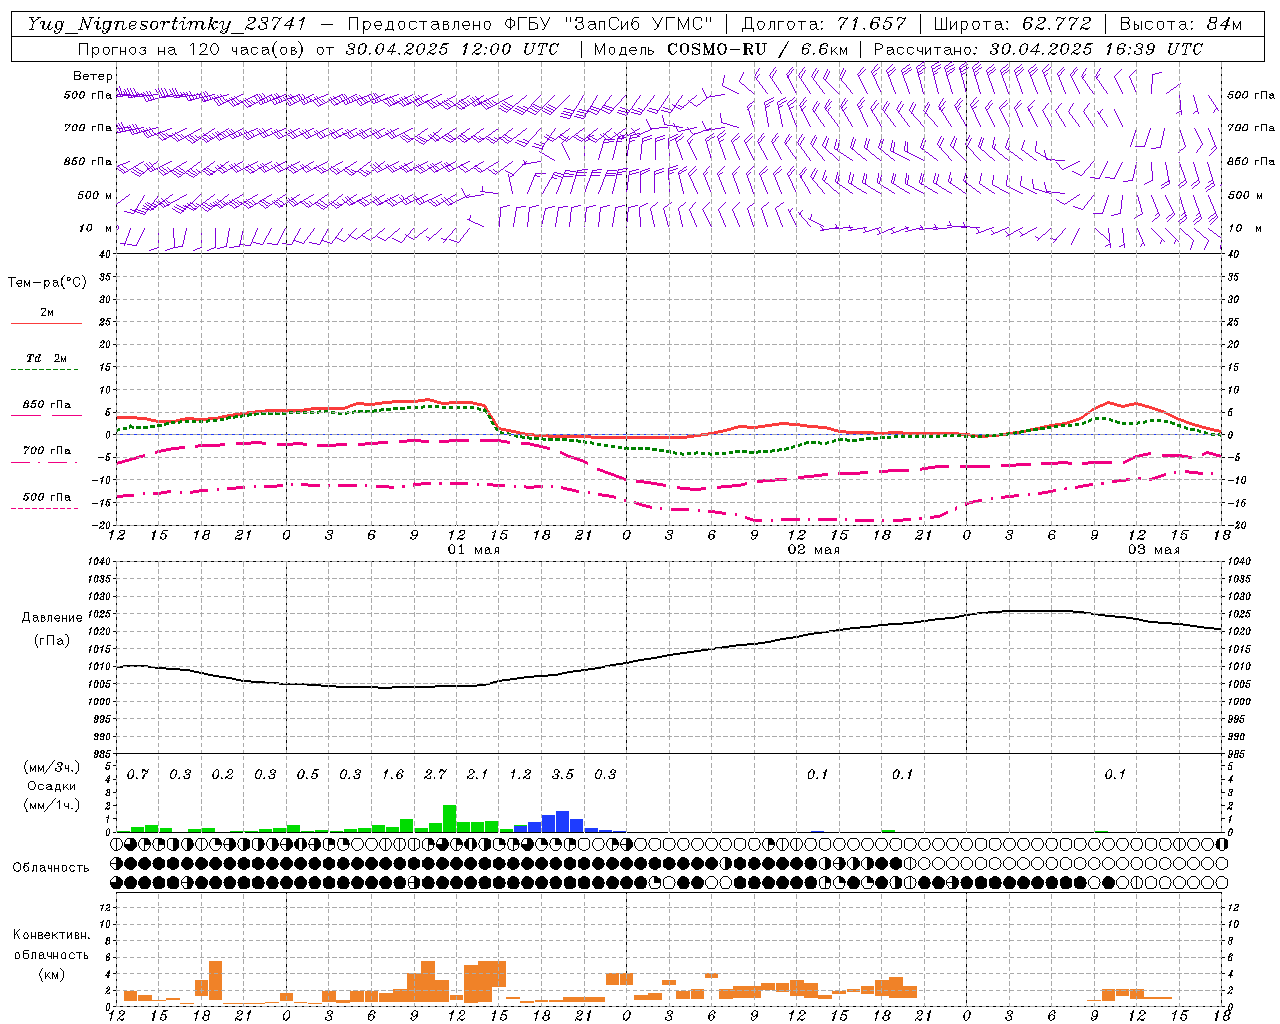The height and width of the screenshot is (1024, 1280).
Task: Click the "Облачность" cloud cover label
Action: [51, 868]
